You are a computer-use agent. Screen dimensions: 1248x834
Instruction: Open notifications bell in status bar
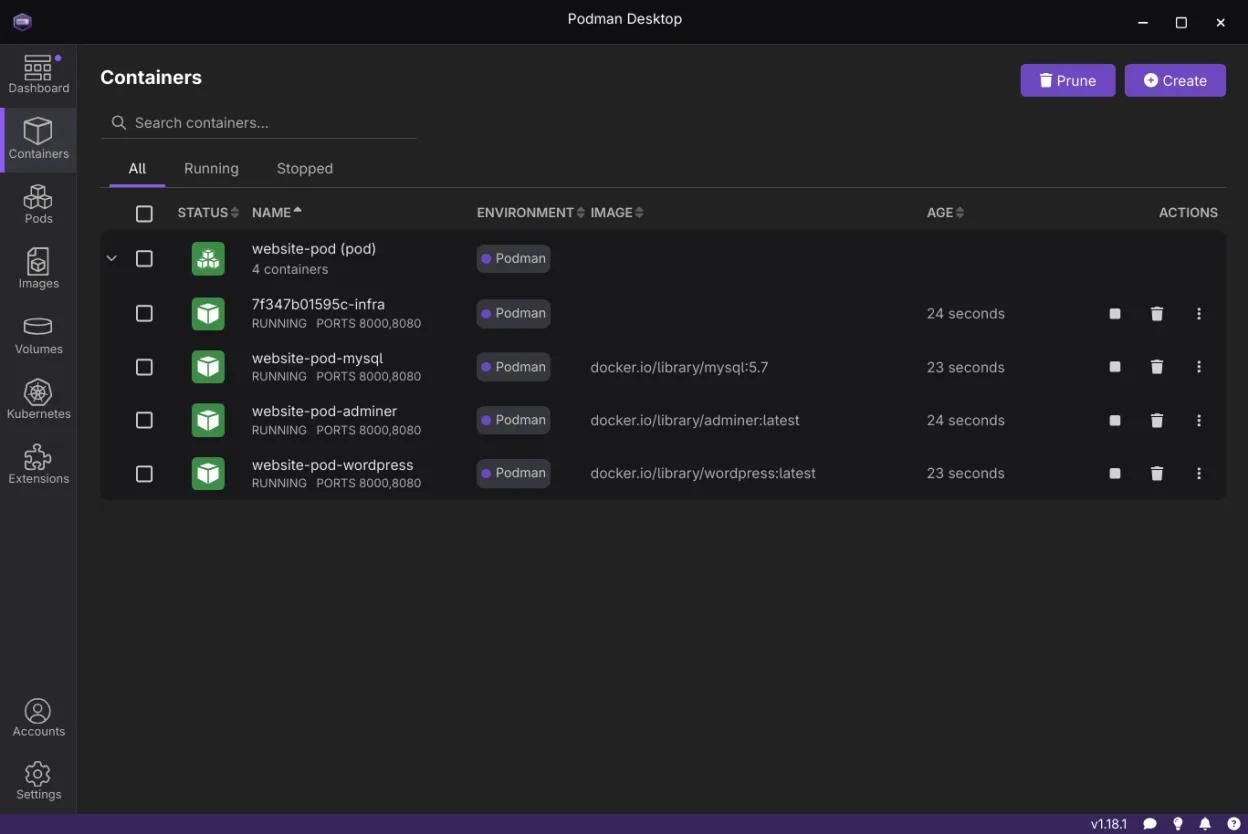pyautogui.click(x=1205, y=824)
